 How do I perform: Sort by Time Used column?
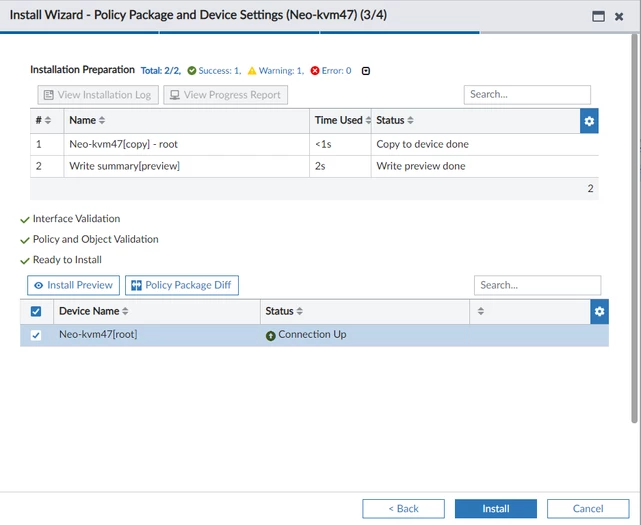pos(368,120)
